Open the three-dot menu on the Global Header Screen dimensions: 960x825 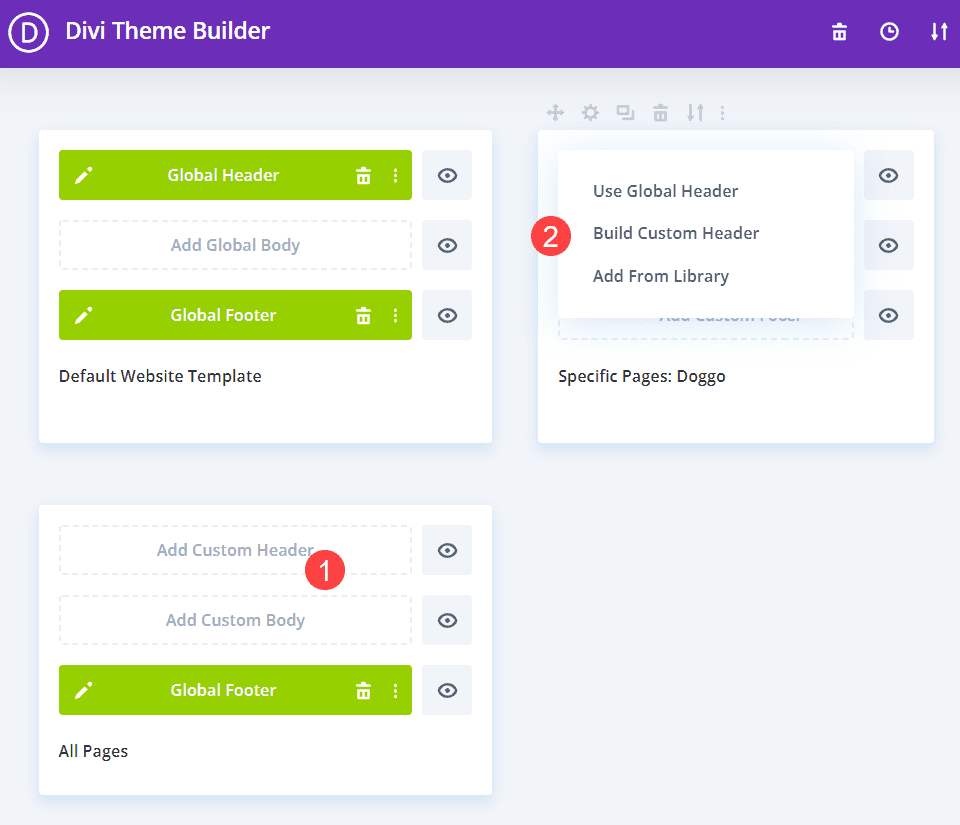395,176
